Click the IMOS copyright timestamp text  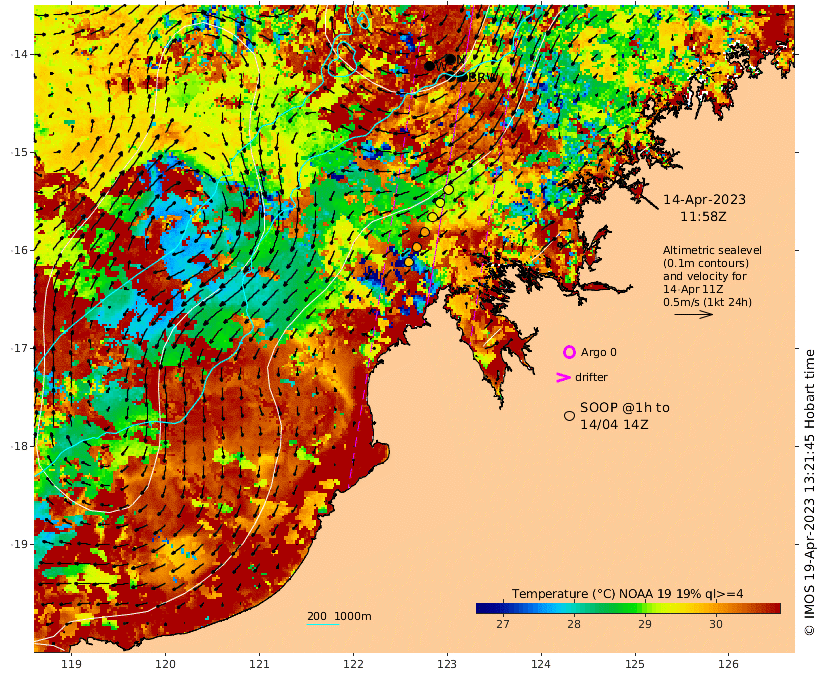810,492
